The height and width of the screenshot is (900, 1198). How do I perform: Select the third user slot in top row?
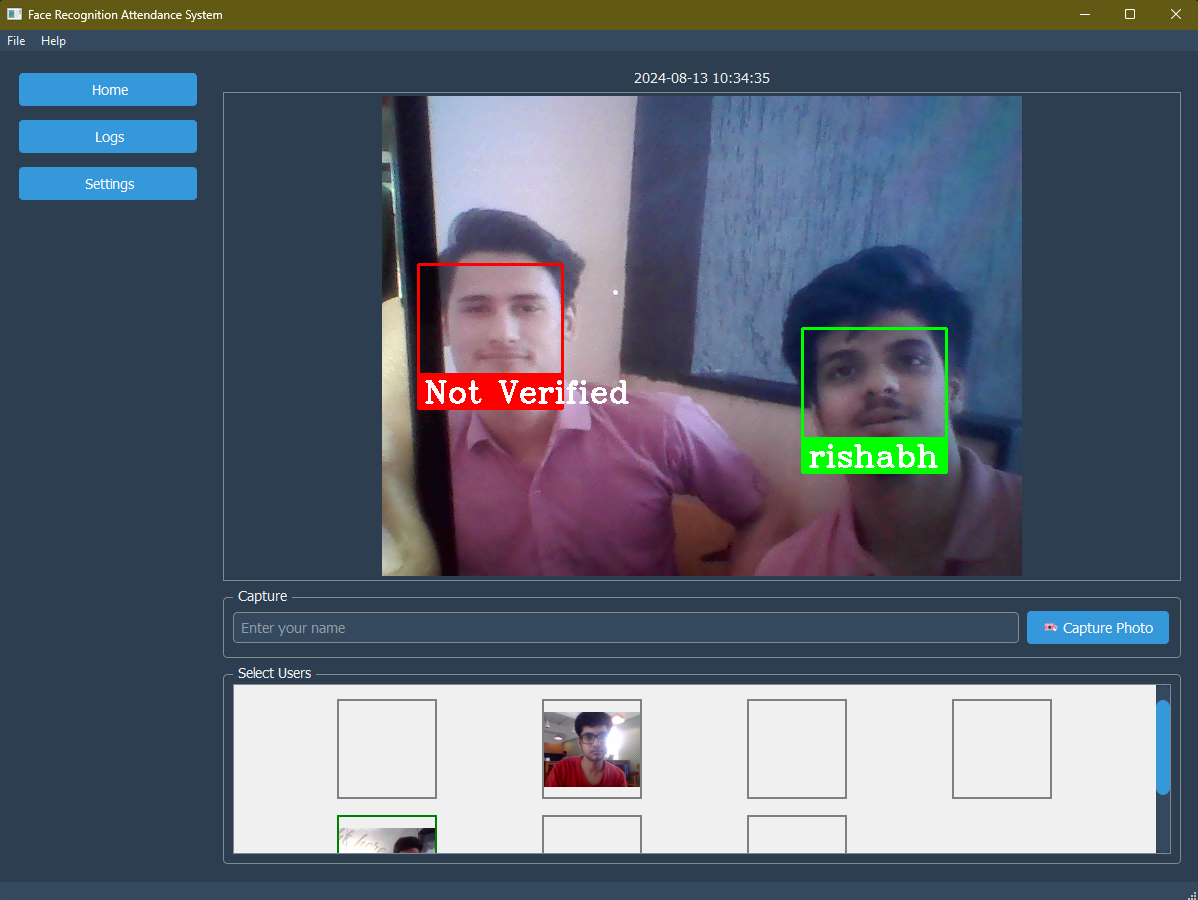(797, 749)
